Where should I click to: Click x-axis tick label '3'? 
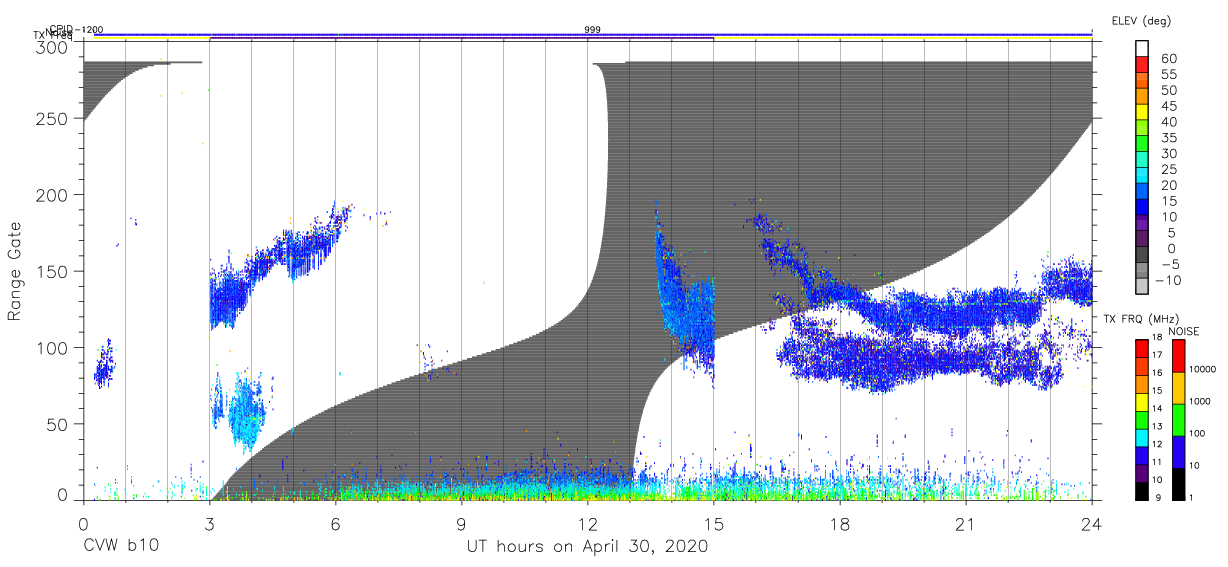click(209, 523)
